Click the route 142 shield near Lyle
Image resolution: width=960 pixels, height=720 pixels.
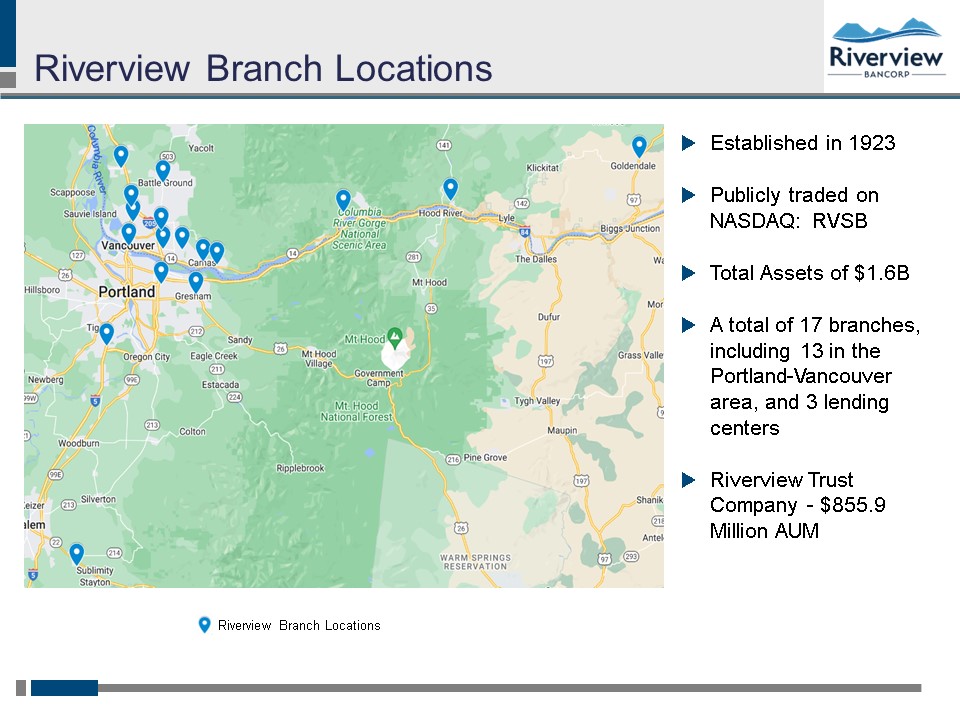tap(521, 203)
